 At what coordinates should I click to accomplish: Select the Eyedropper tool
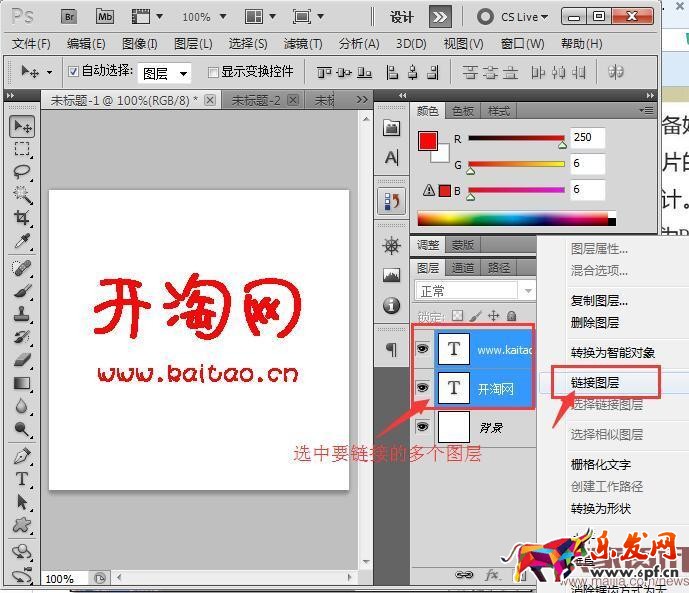22,241
